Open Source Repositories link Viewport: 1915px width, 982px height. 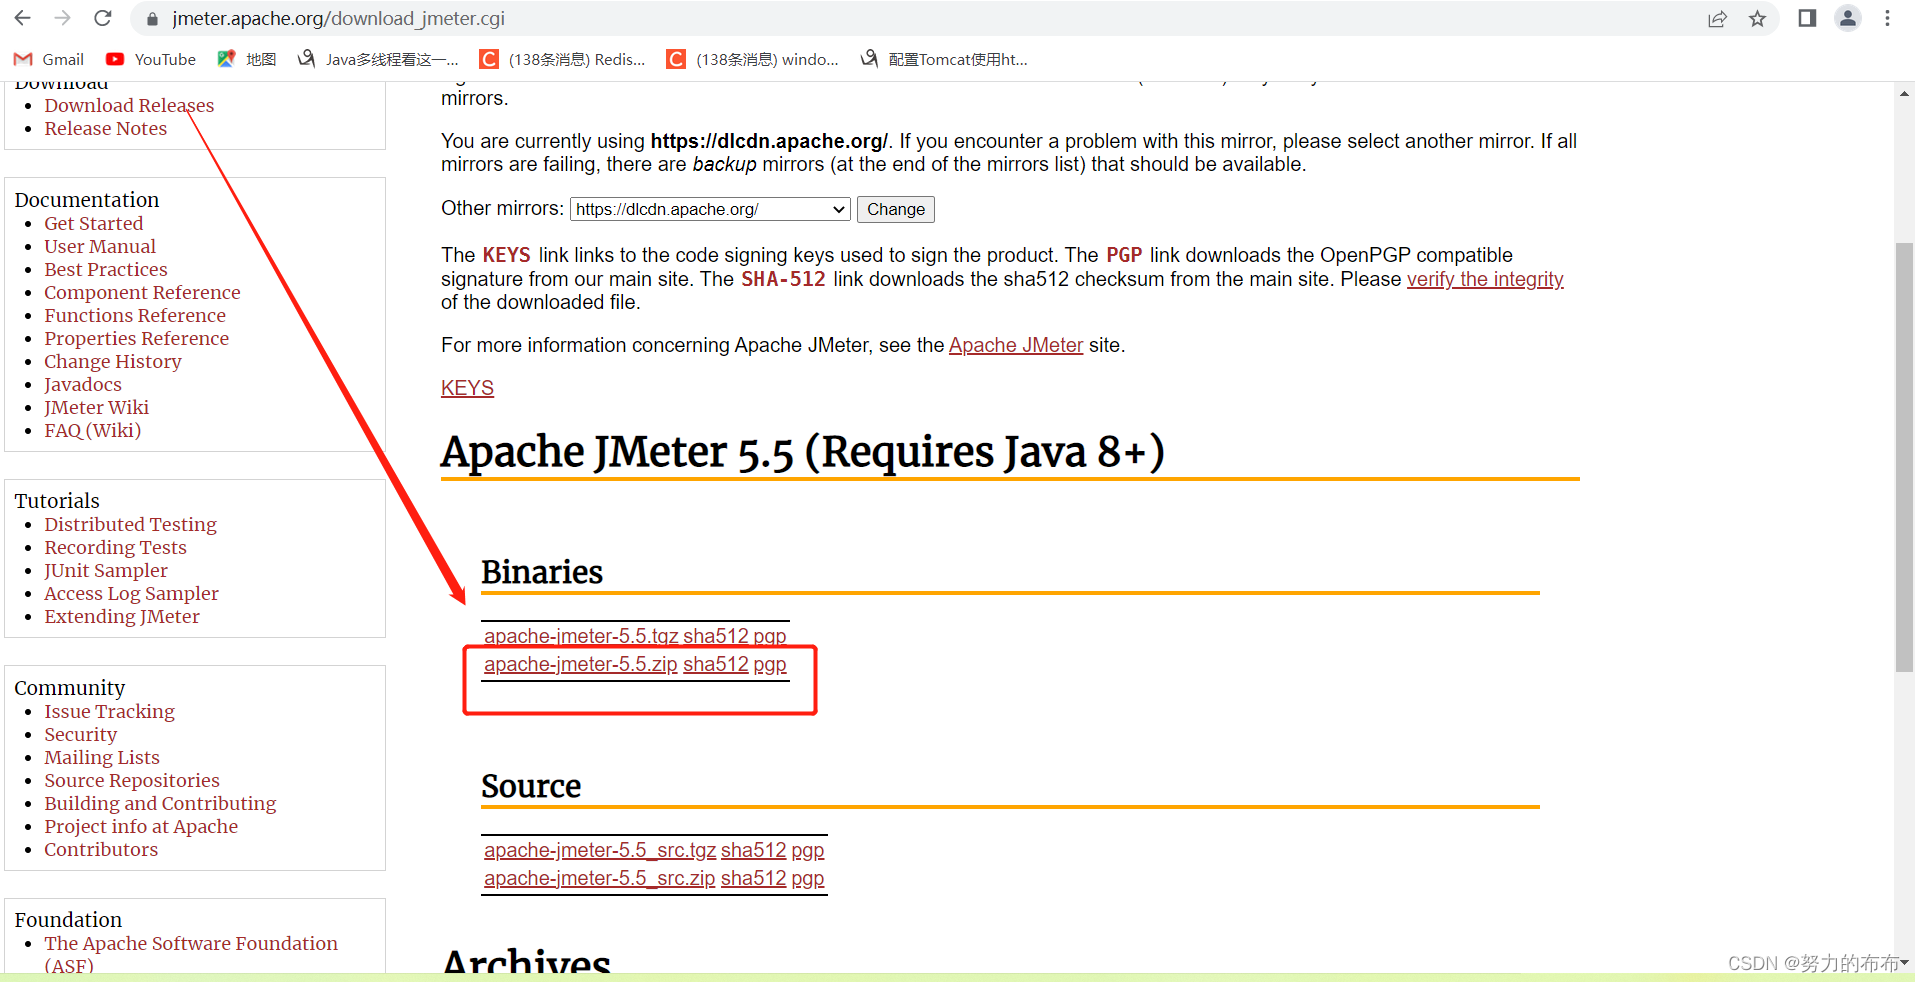click(x=132, y=780)
